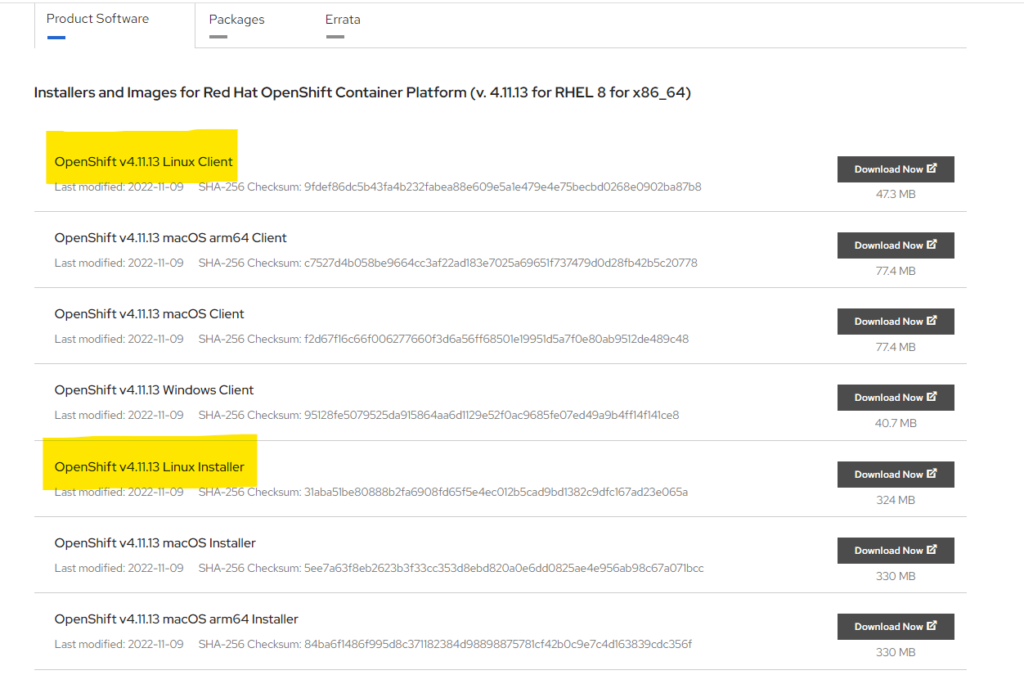Click external-link icon on macOS Installer download
This screenshot has height=693, width=1024.
pos(933,550)
